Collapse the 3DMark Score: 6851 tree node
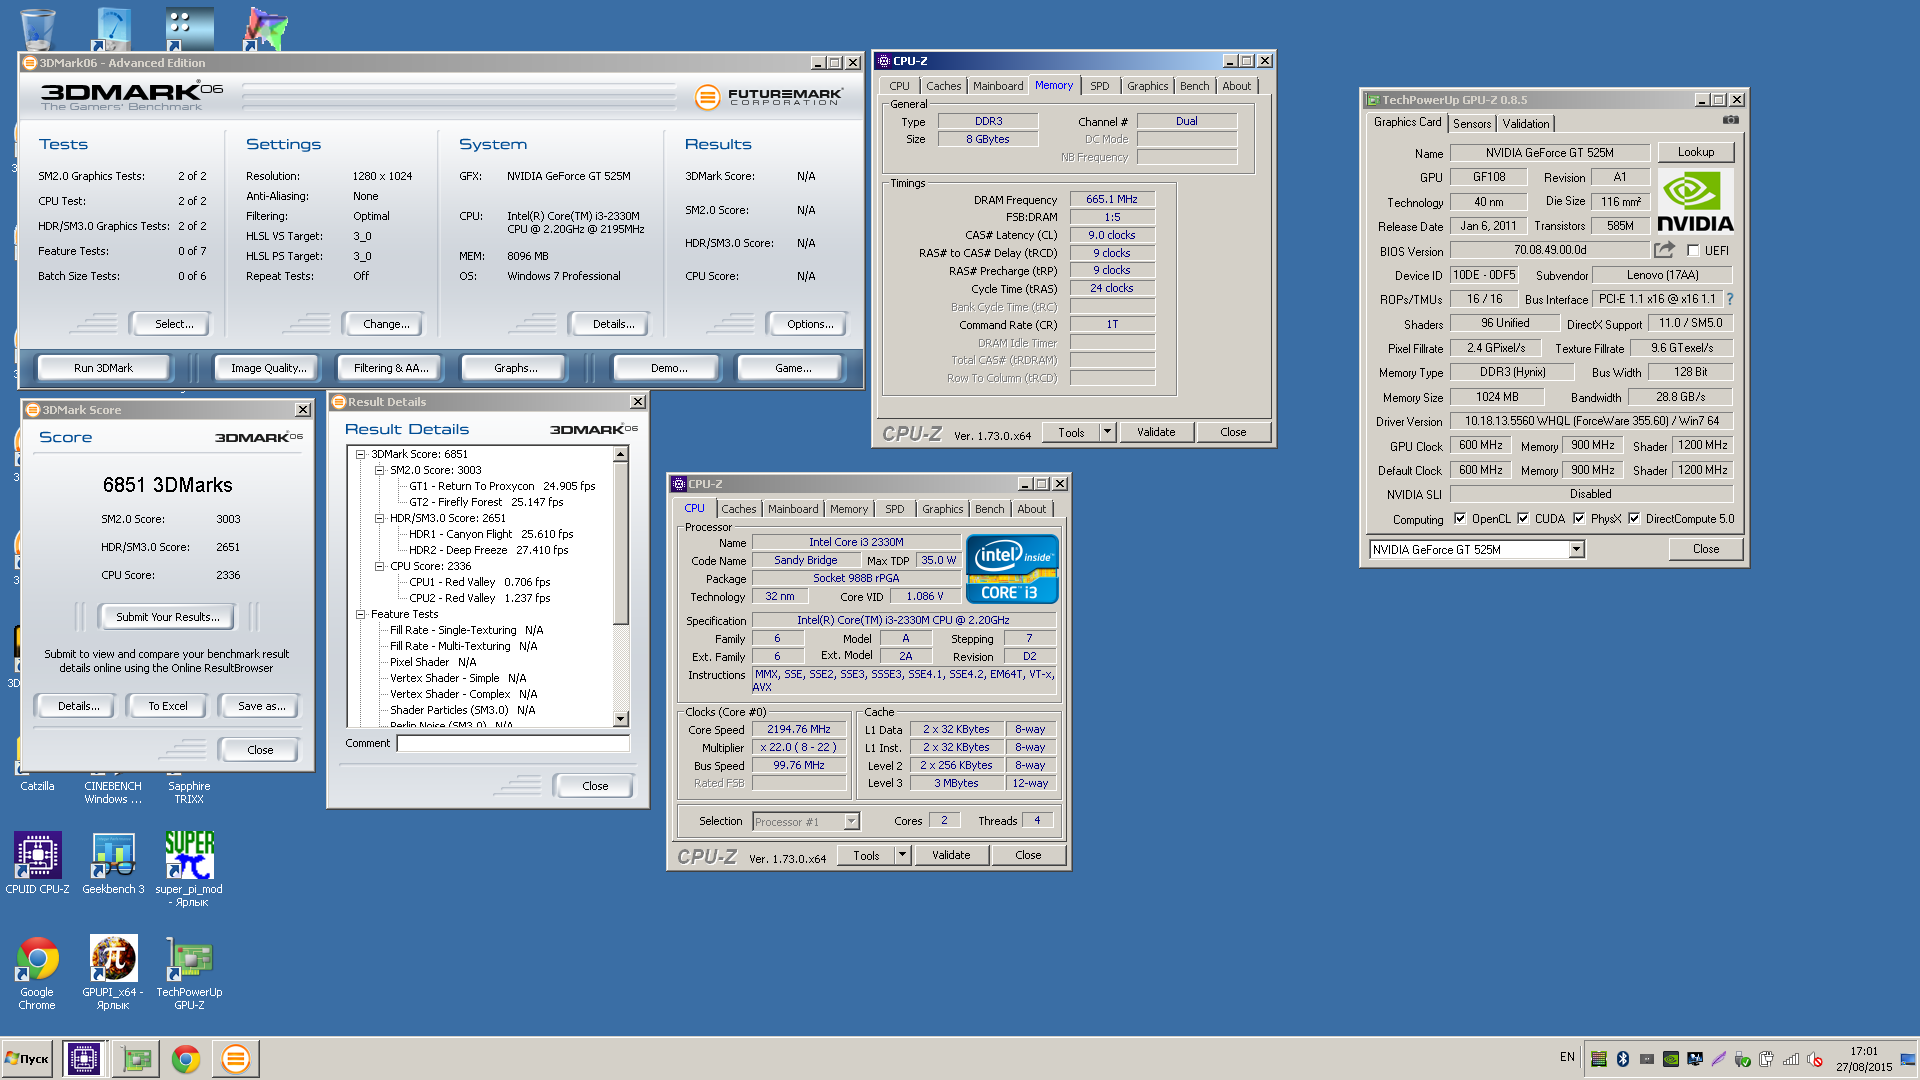Image resolution: width=1920 pixels, height=1080 pixels. (x=361, y=454)
